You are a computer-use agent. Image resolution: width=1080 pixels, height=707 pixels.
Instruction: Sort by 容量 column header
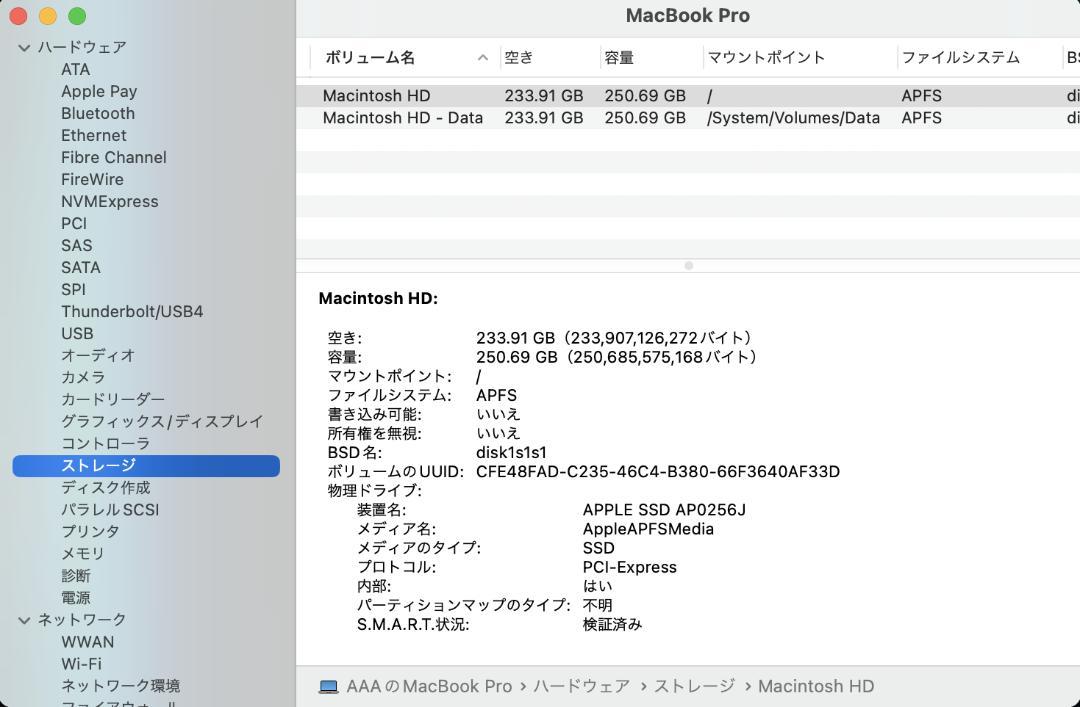(619, 58)
